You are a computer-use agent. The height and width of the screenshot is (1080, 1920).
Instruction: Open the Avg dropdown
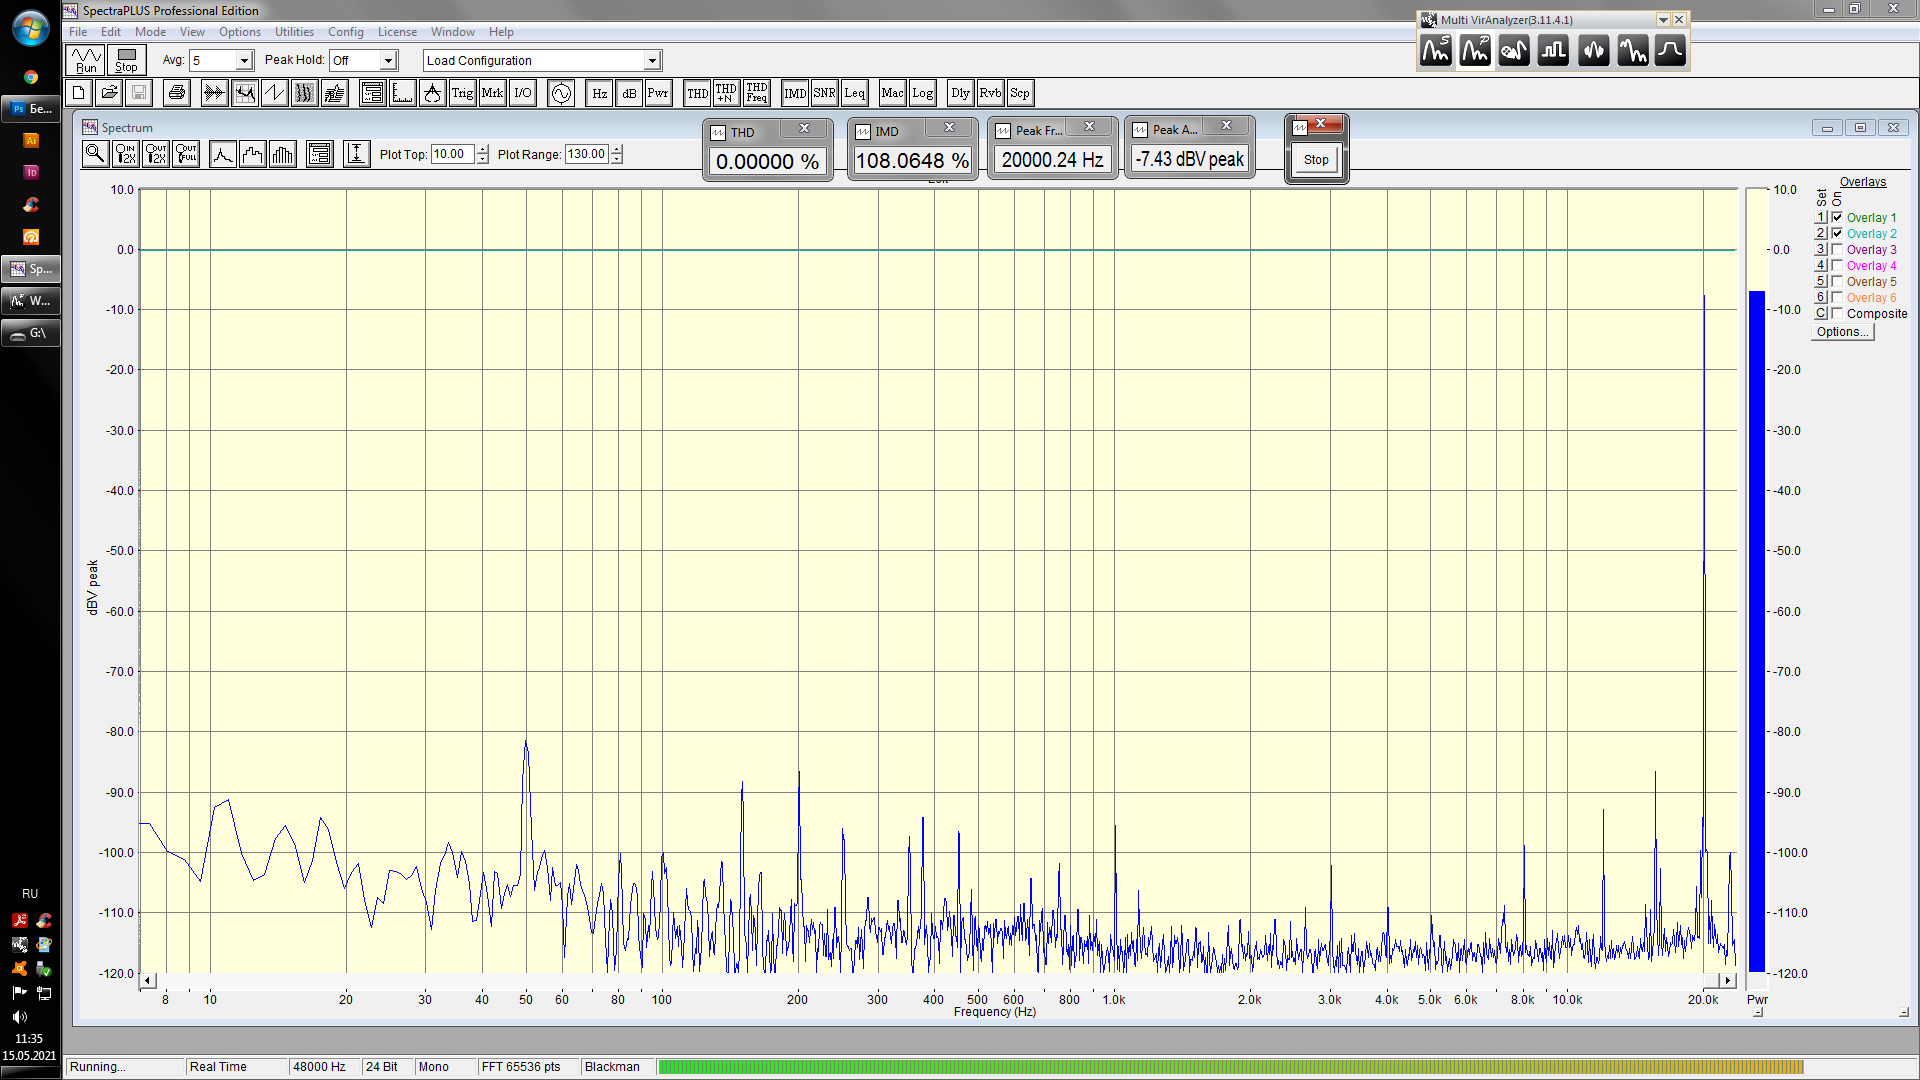(x=243, y=61)
